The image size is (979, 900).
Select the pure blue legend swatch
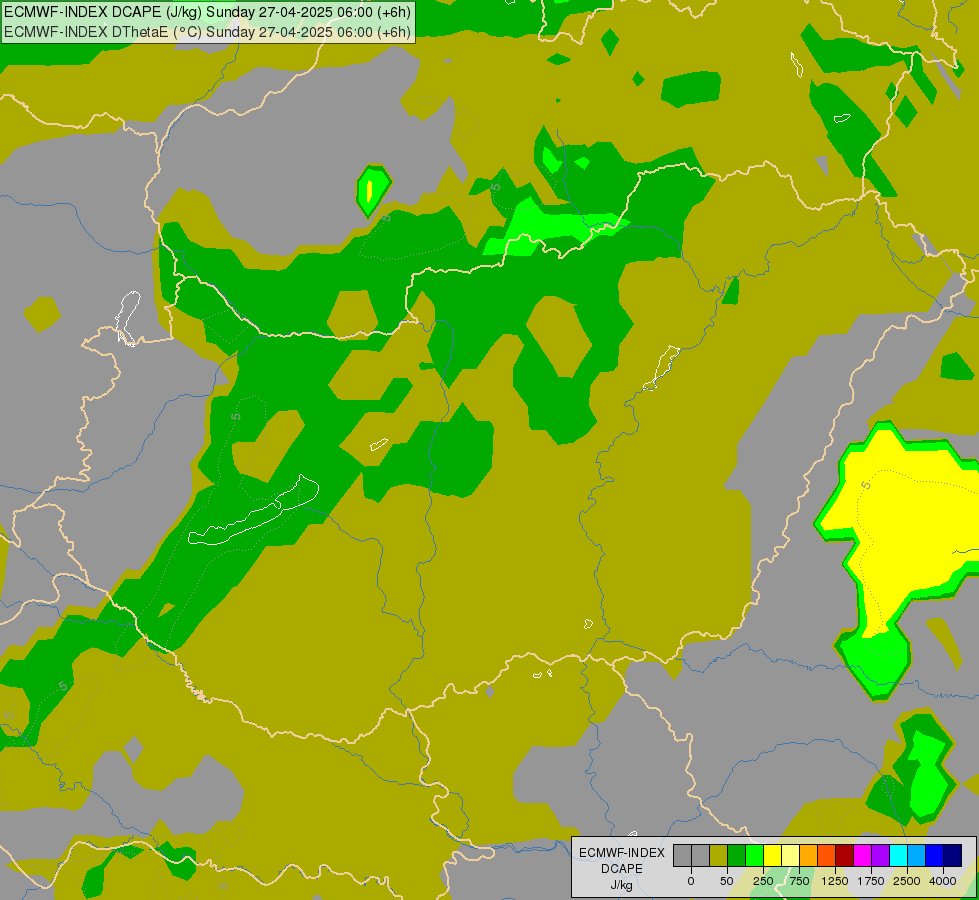934,855
